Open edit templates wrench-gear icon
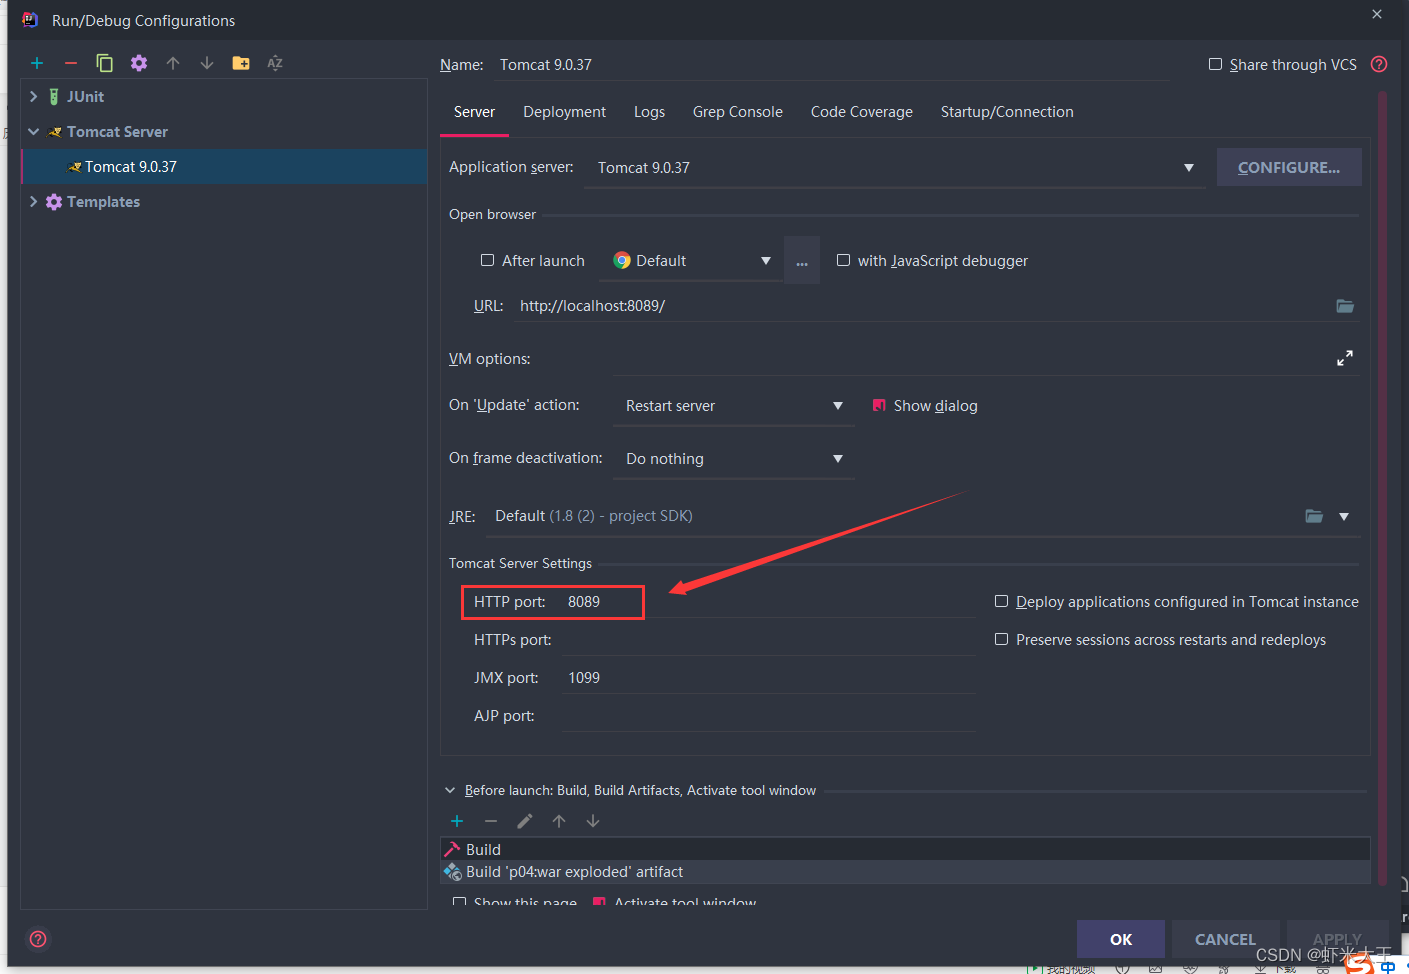The width and height of the screenshot is (1409, 974). (x=139, y=63)
